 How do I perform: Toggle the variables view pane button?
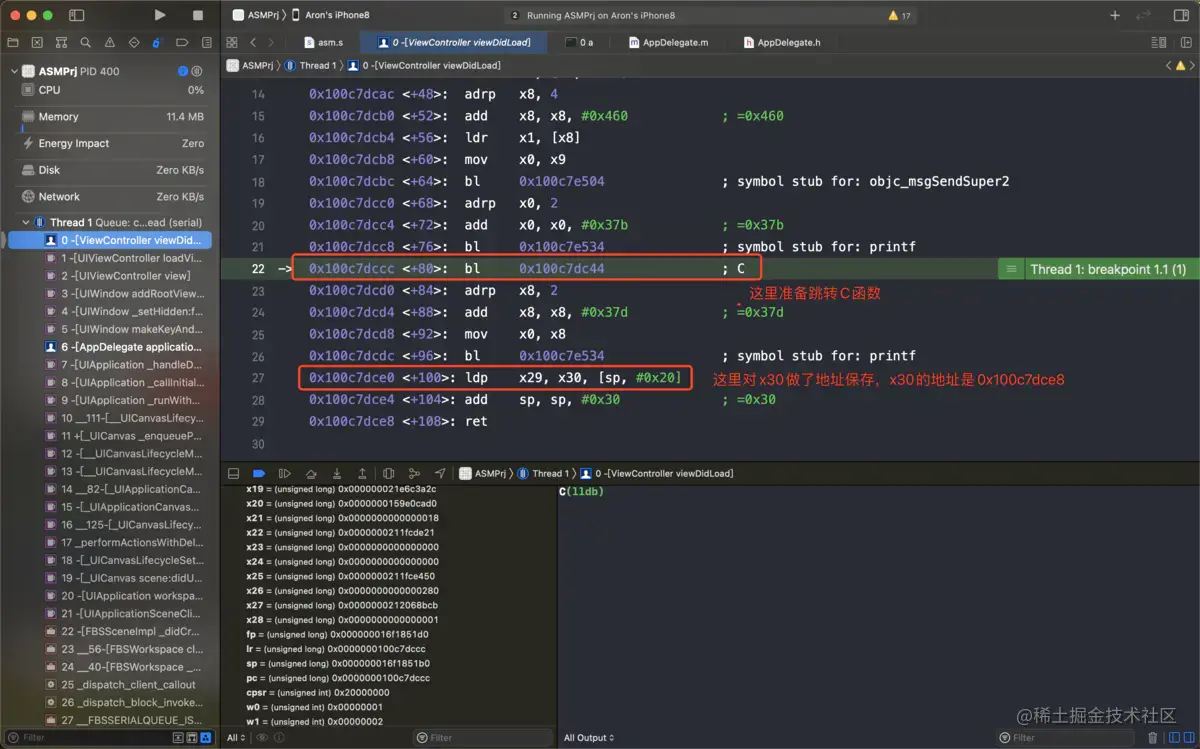pyautogui.click(x=1172, y=738)
